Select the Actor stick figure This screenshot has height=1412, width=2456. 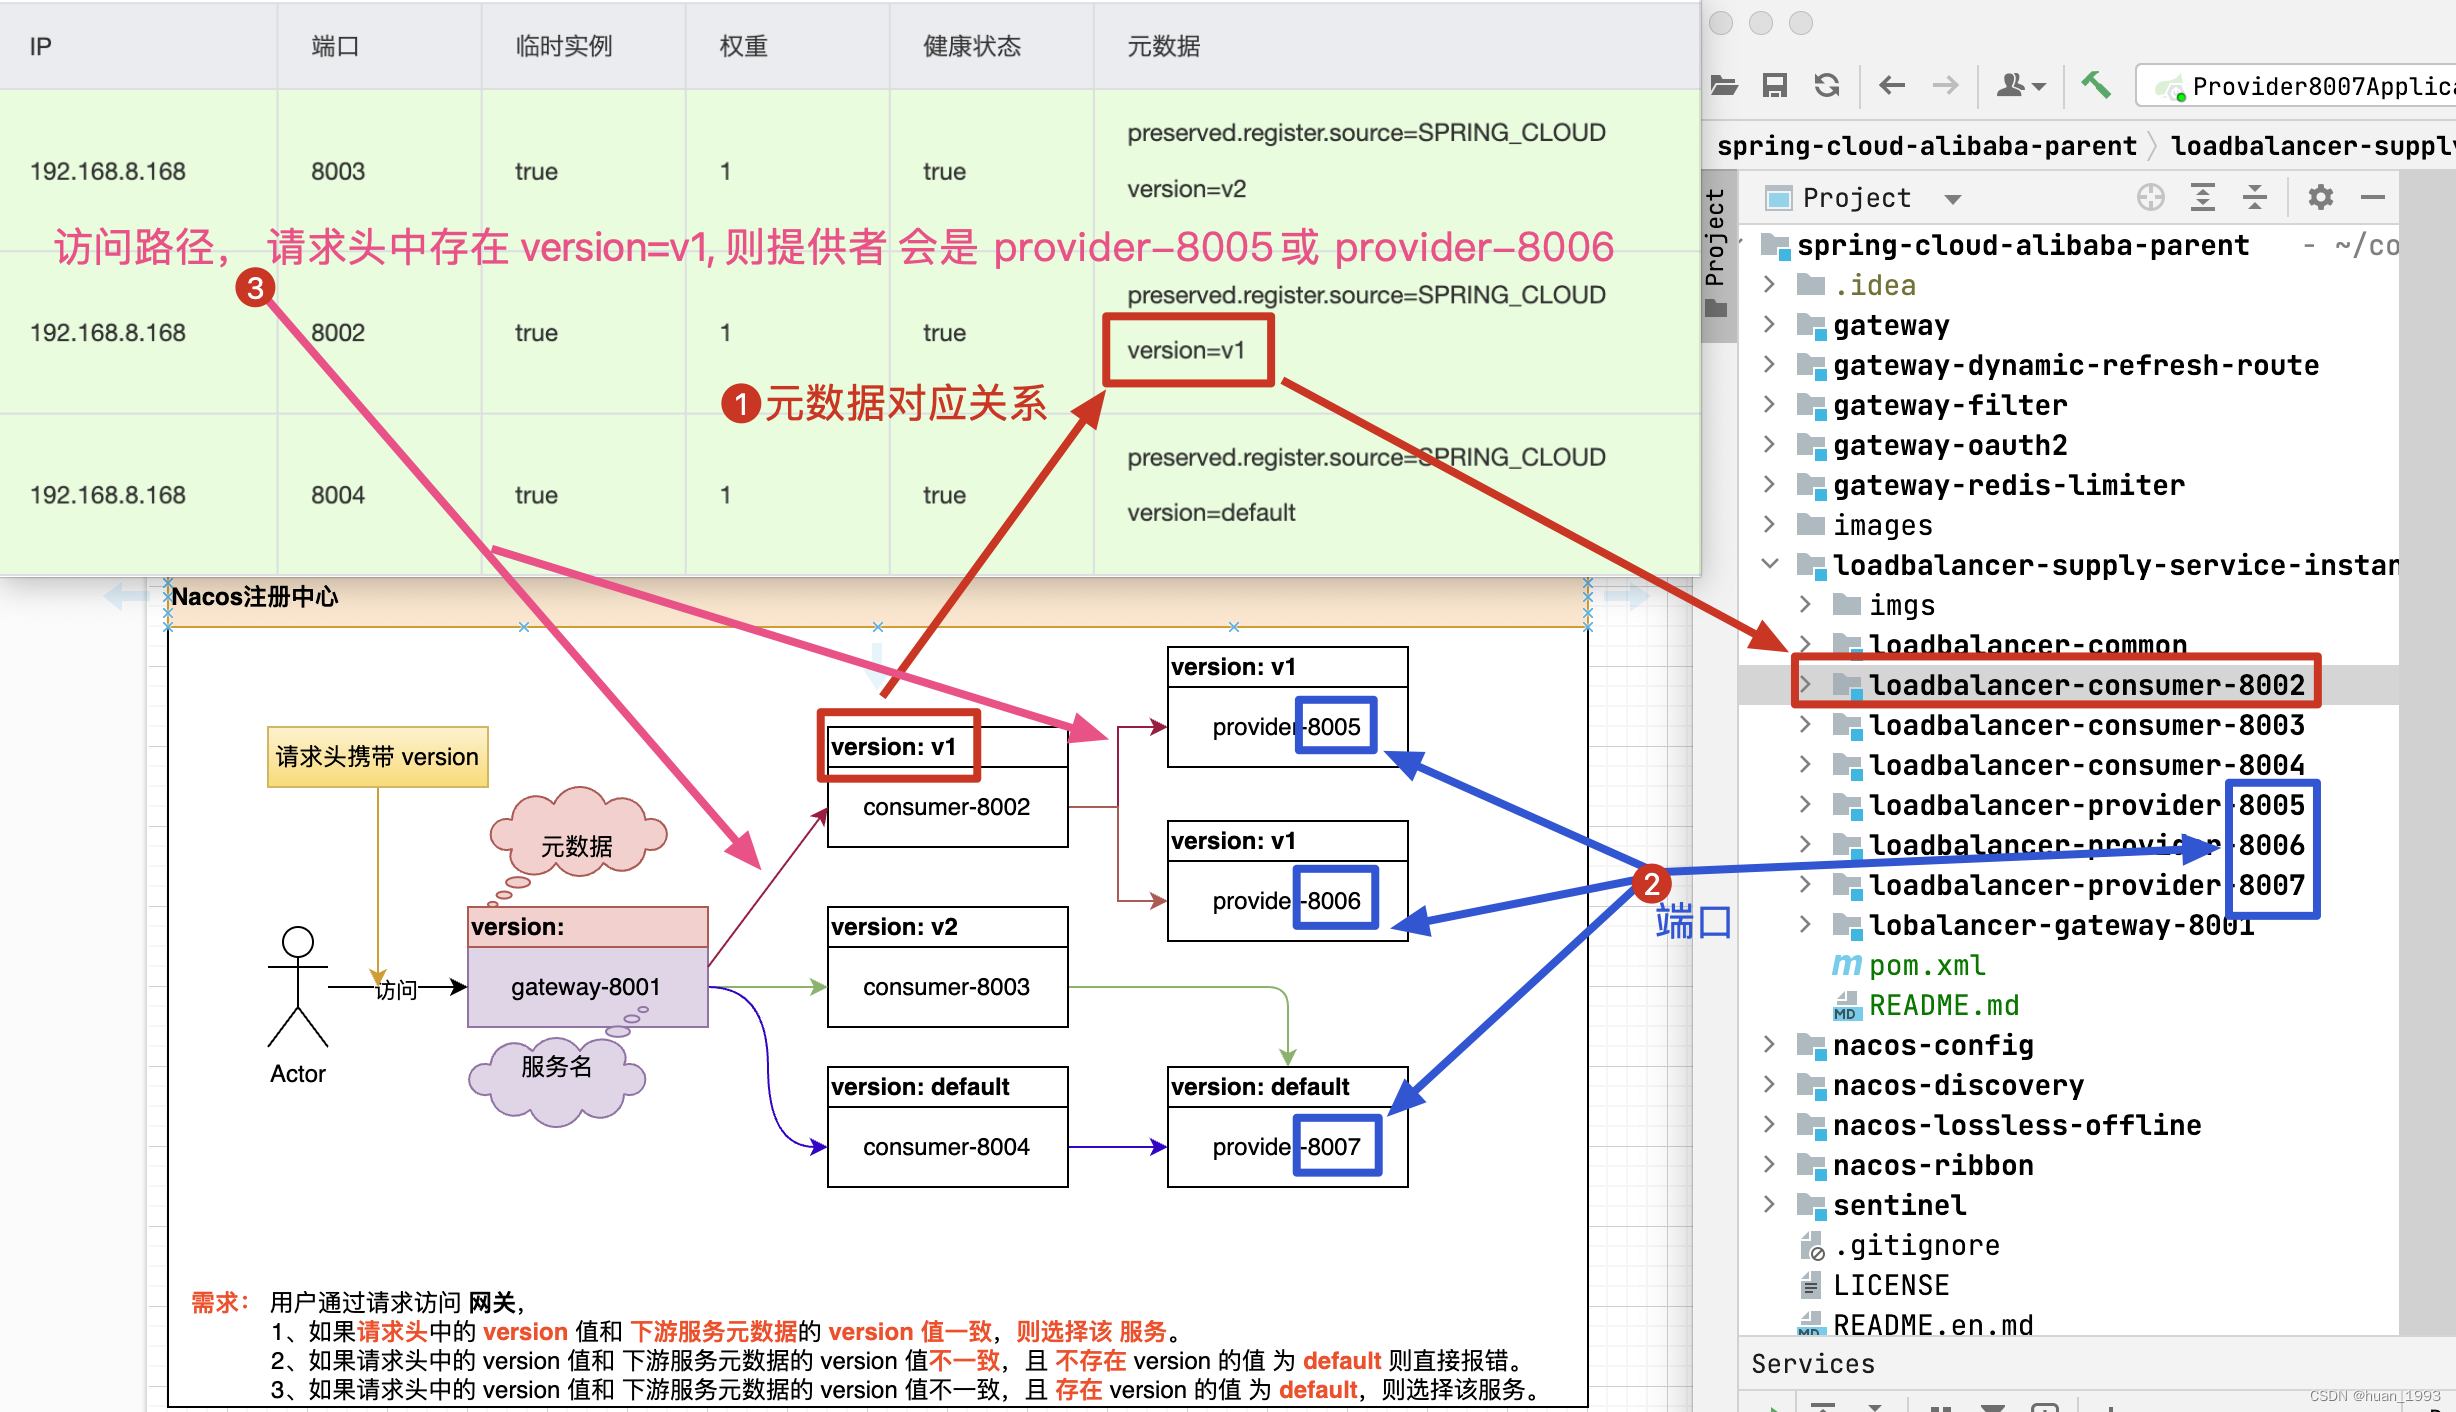click(298, 987)
